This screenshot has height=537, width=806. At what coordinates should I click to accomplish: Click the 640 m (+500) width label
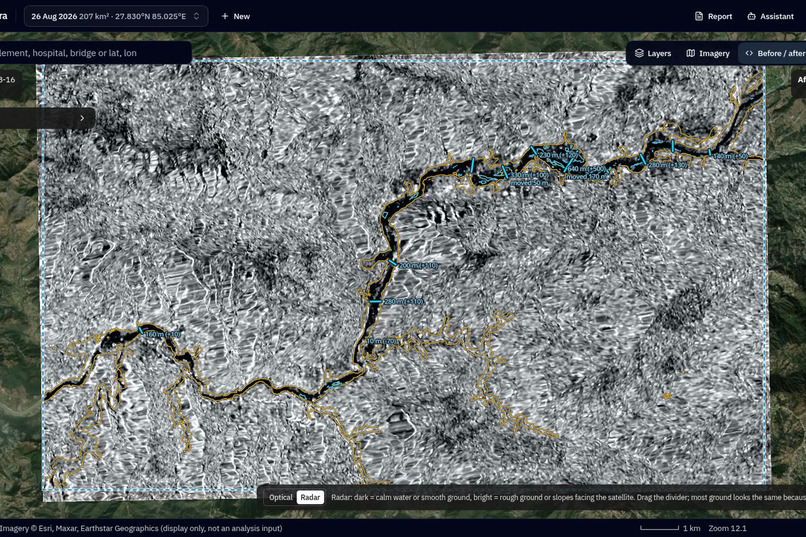click(x=586, y=169)
